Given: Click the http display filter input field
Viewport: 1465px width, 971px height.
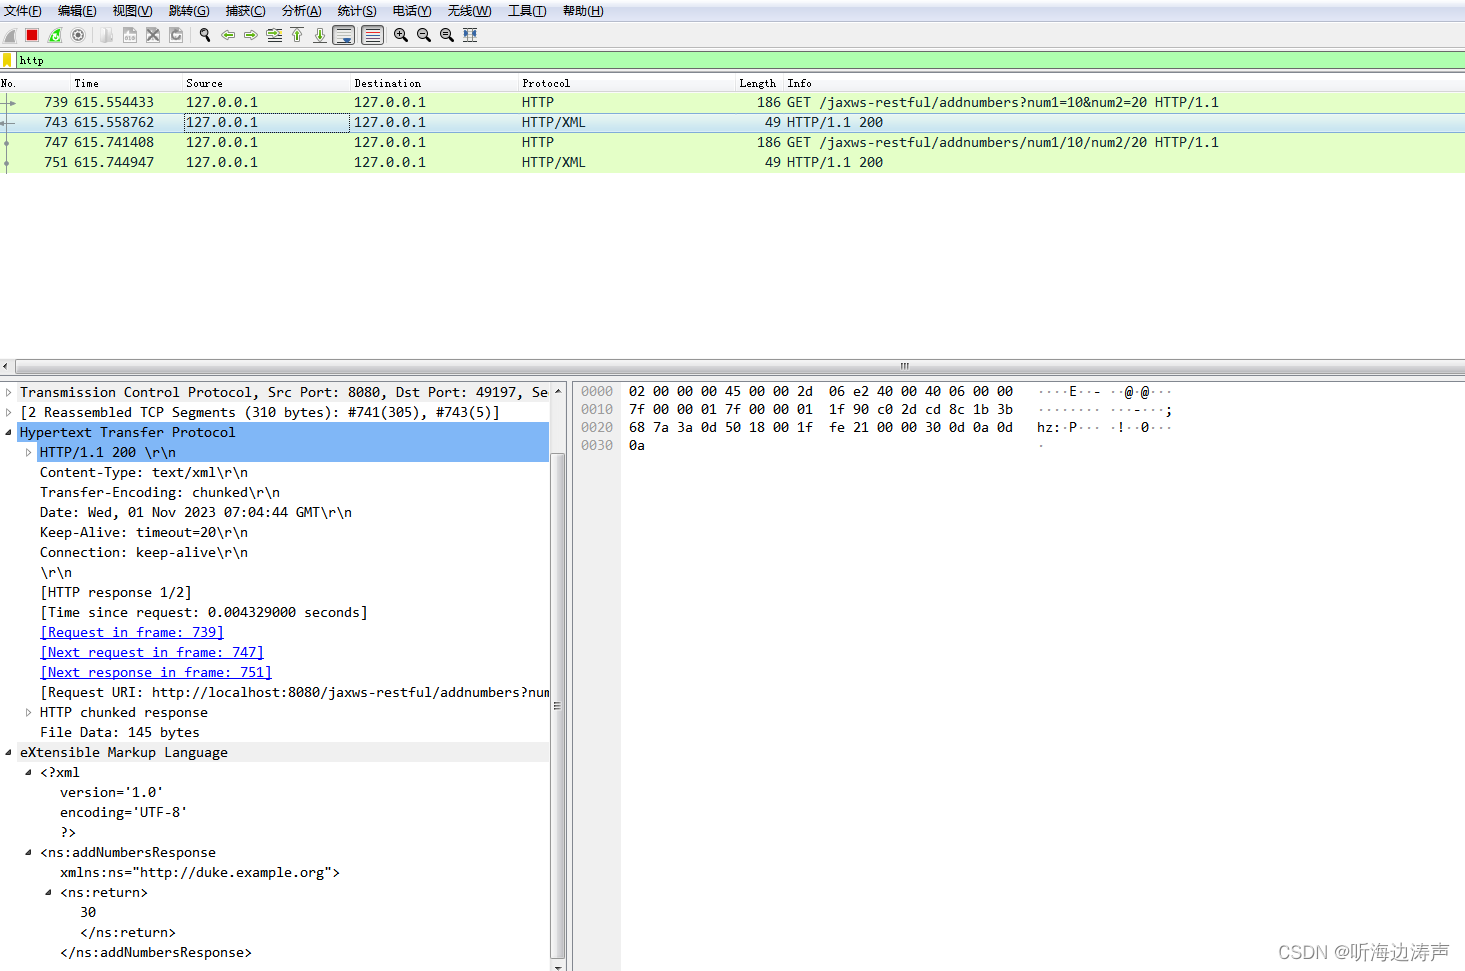Looking at the screenshot, I should pos(200,60).
